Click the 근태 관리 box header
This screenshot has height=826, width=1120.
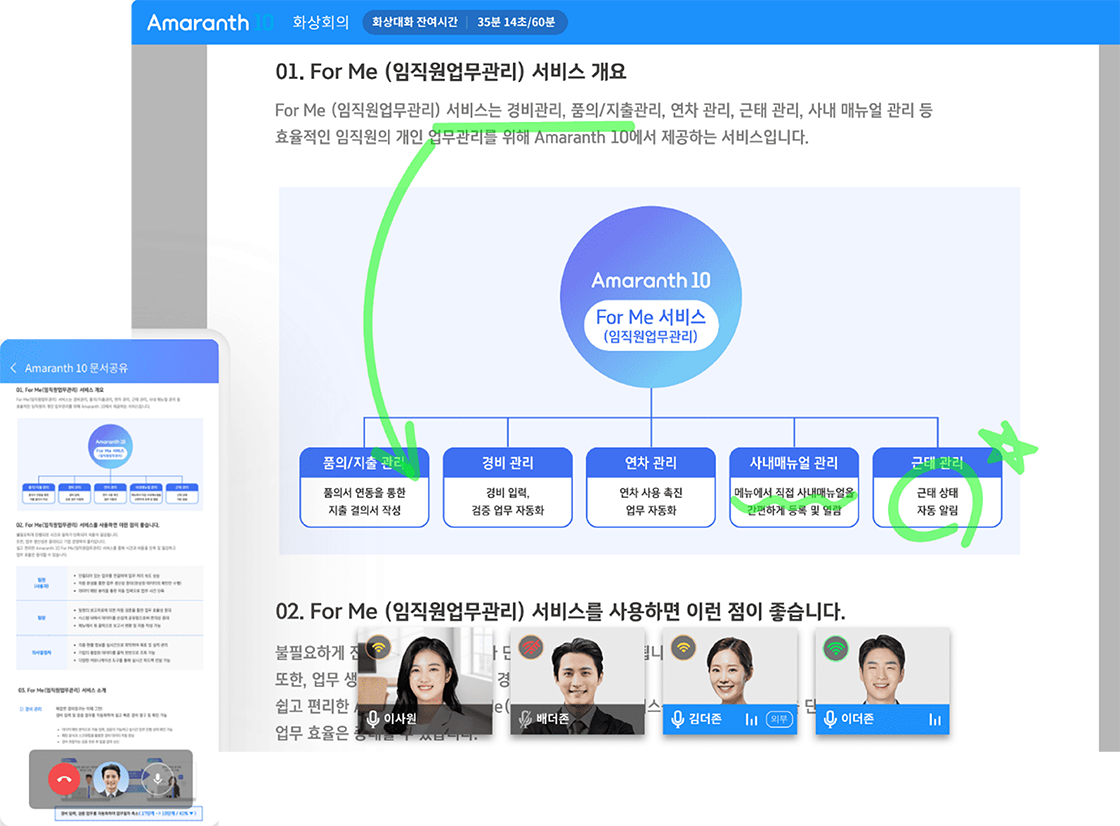[937, 463]
